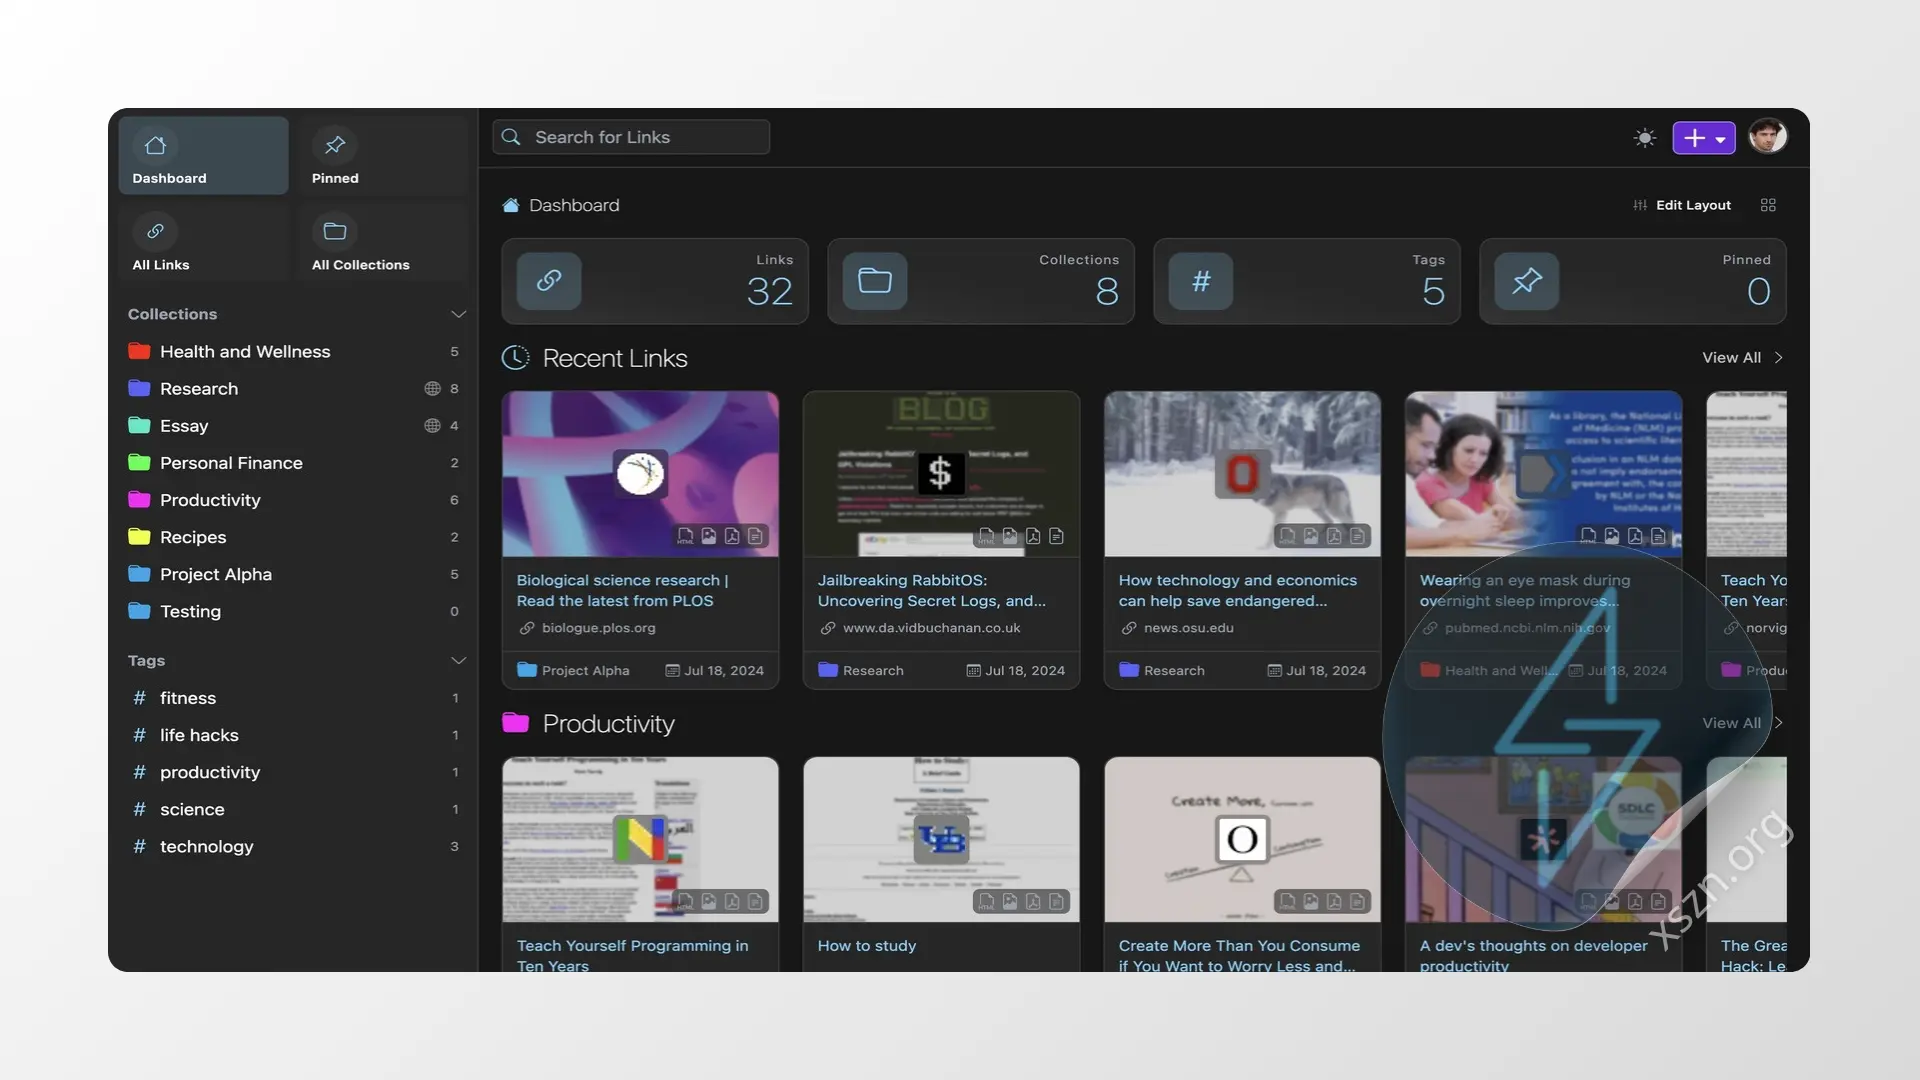1920x1080 pixels.
Task: Open the user profile avatar menu
Action: click(x=1767, y=137)
